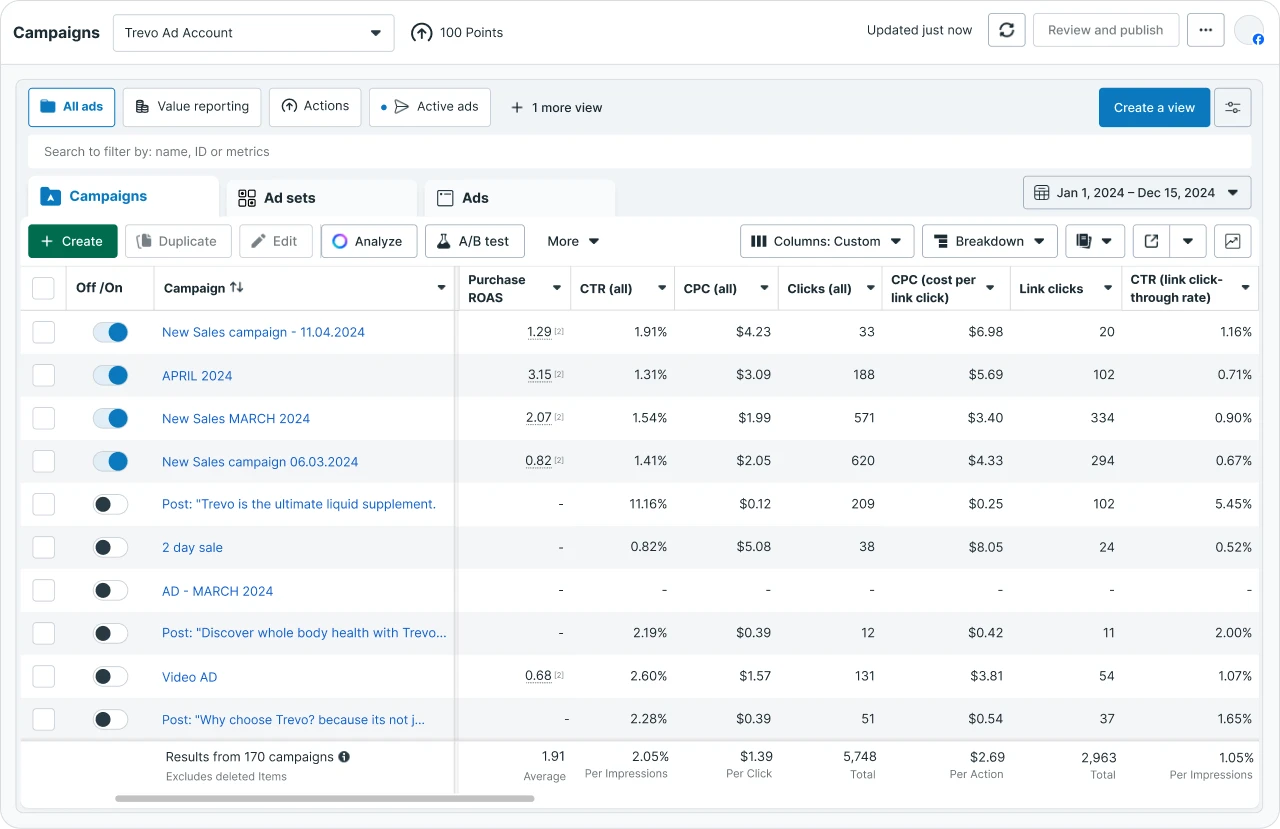This screenshot has width=1280, height=829.
Task: Click the info icon beside Results from 170 campaigns
Action: click(x=344, y=757)
